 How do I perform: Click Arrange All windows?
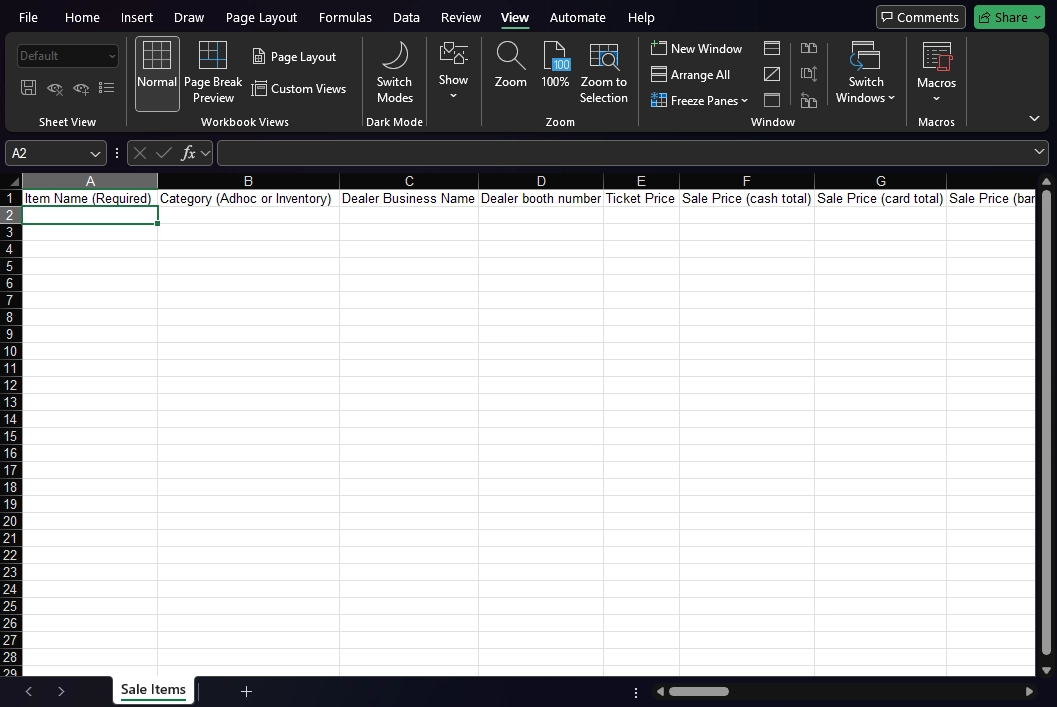[x=690, y=75]
